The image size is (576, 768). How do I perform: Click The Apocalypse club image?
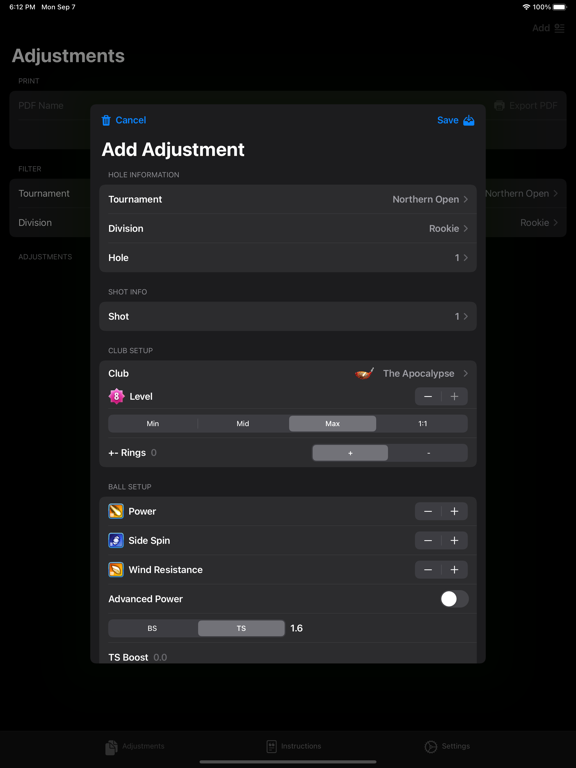[x=364, y=374]
